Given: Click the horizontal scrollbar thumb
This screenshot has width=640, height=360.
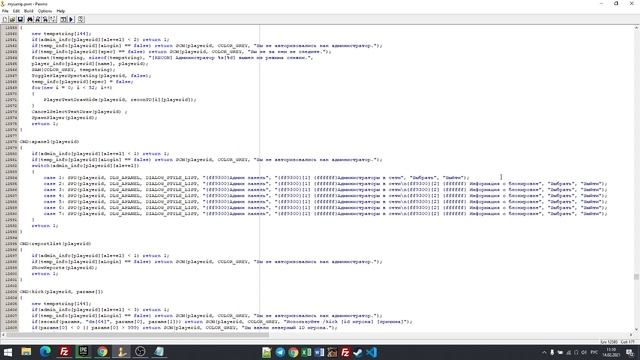Looking at the screenshot, I should (x=138, y=335).
